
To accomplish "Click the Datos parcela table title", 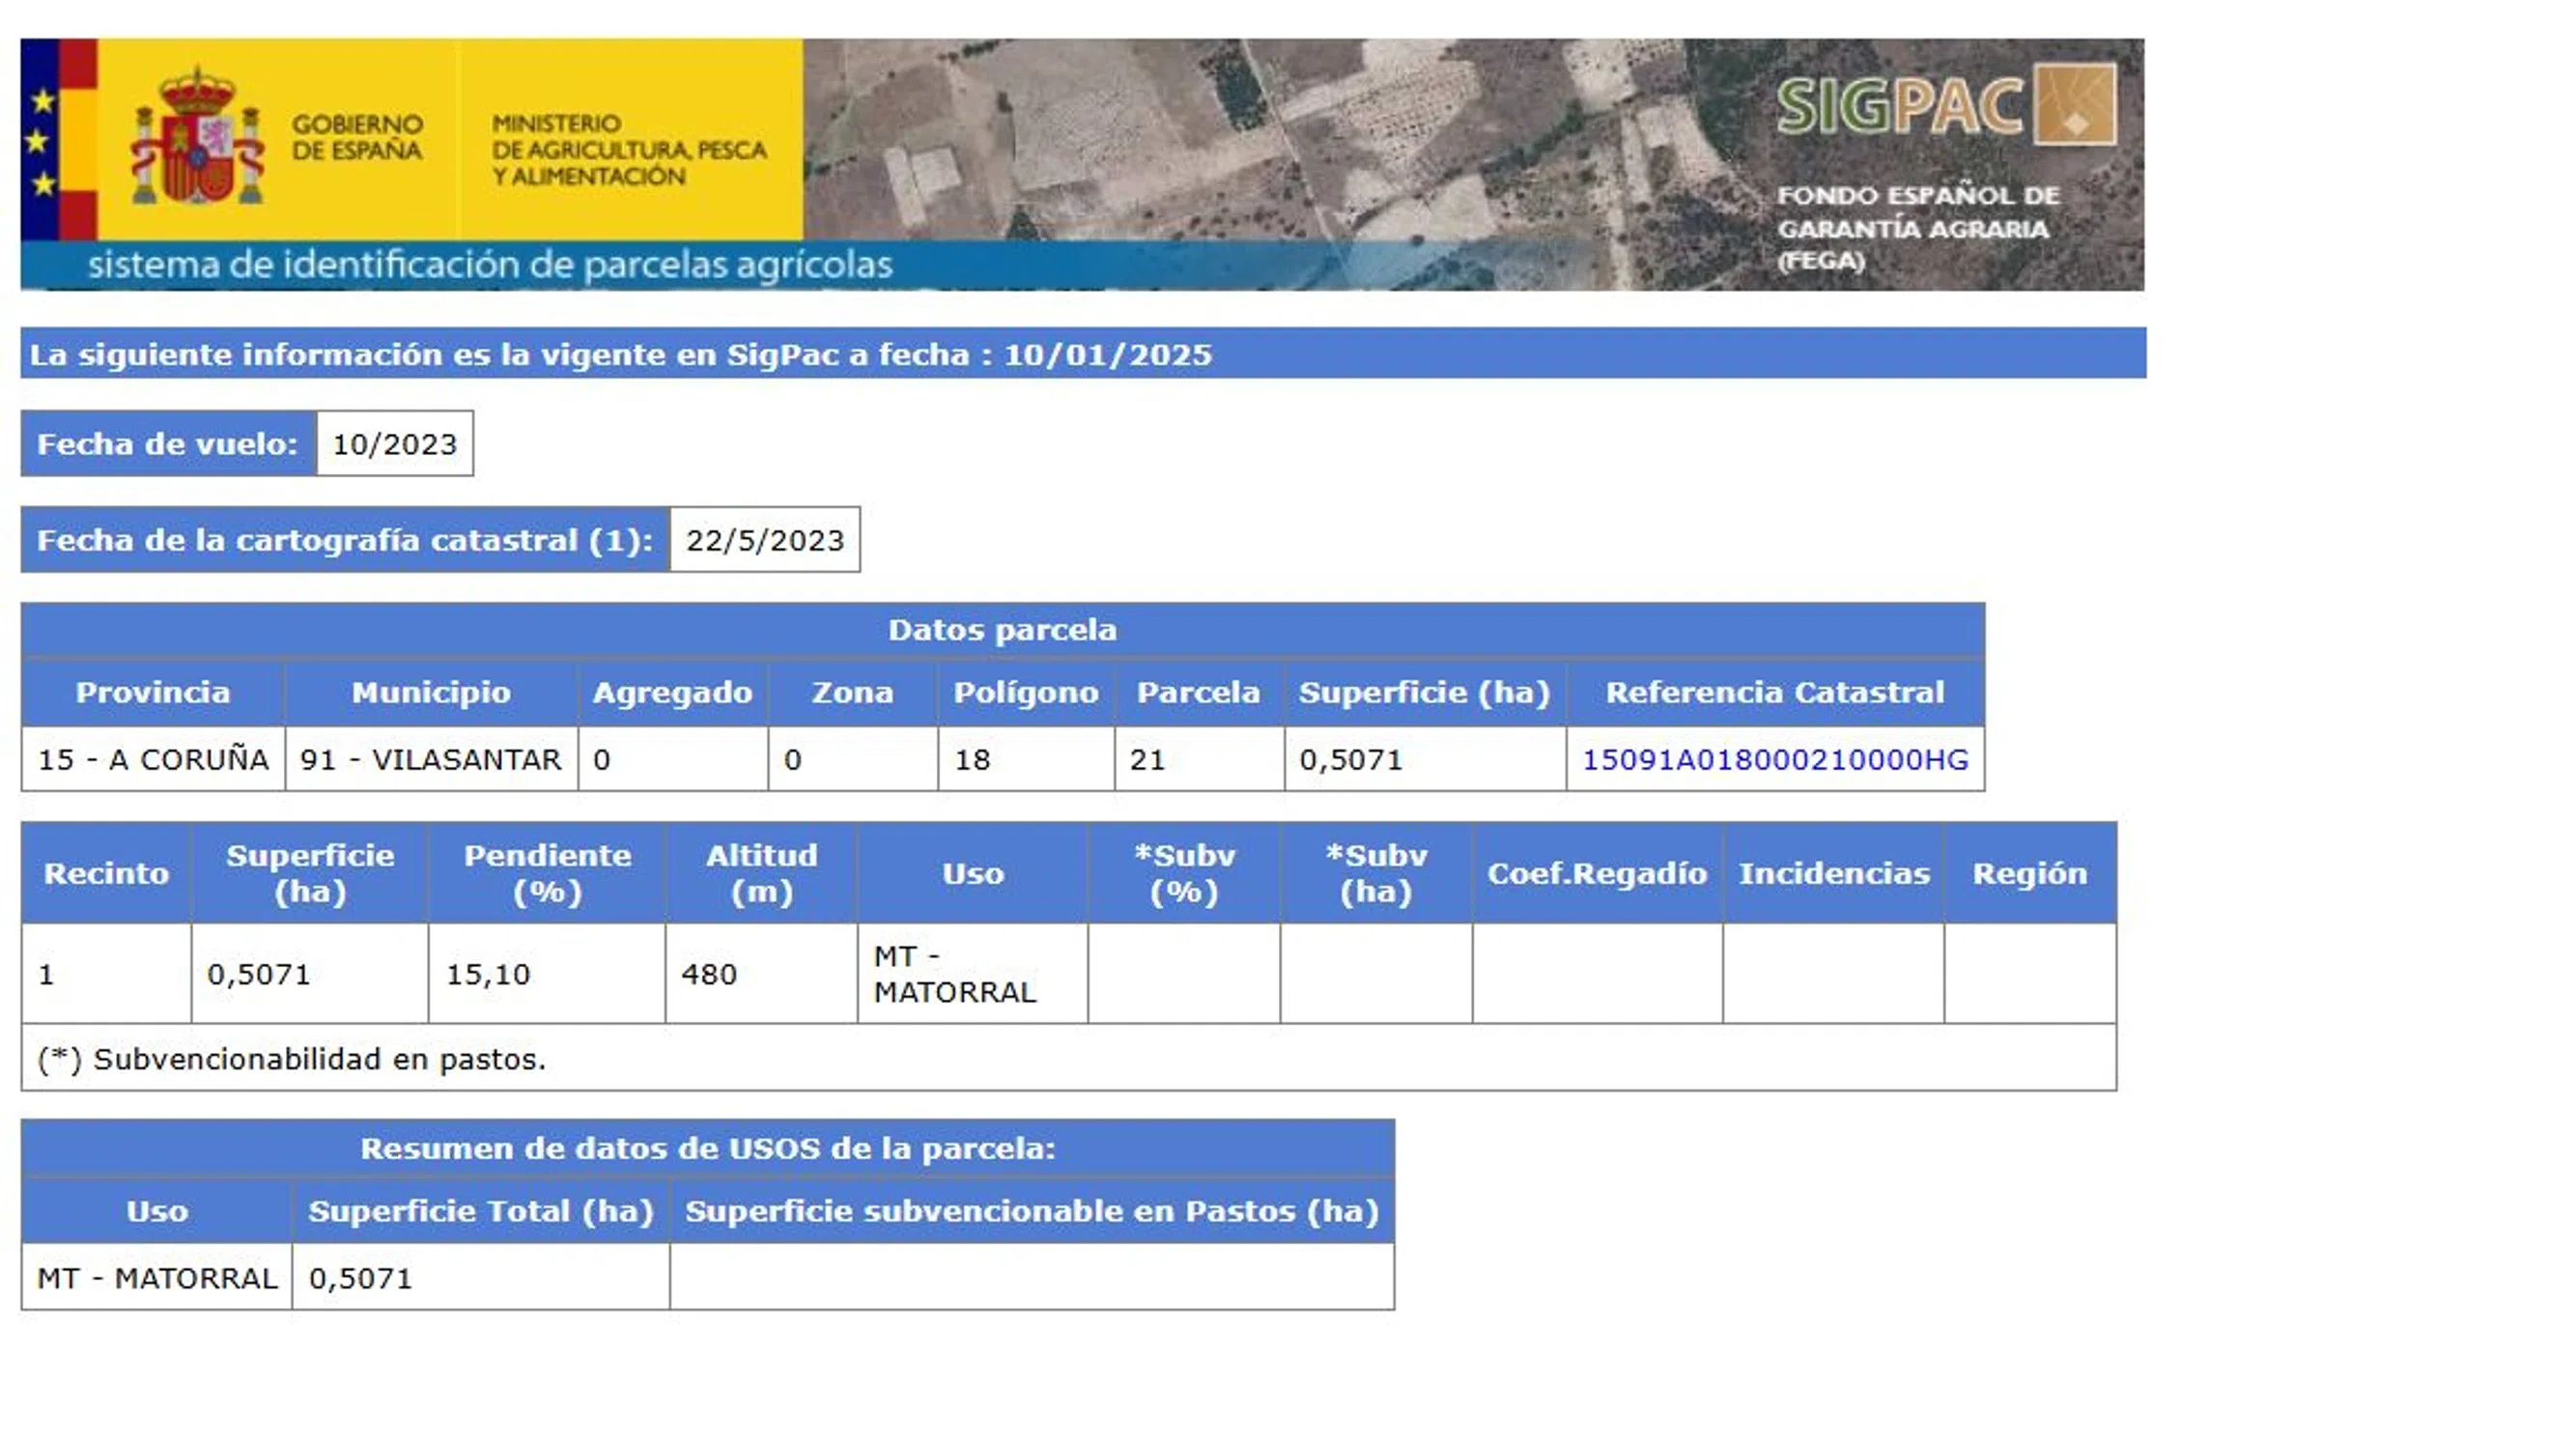I will pos(1002,630).
